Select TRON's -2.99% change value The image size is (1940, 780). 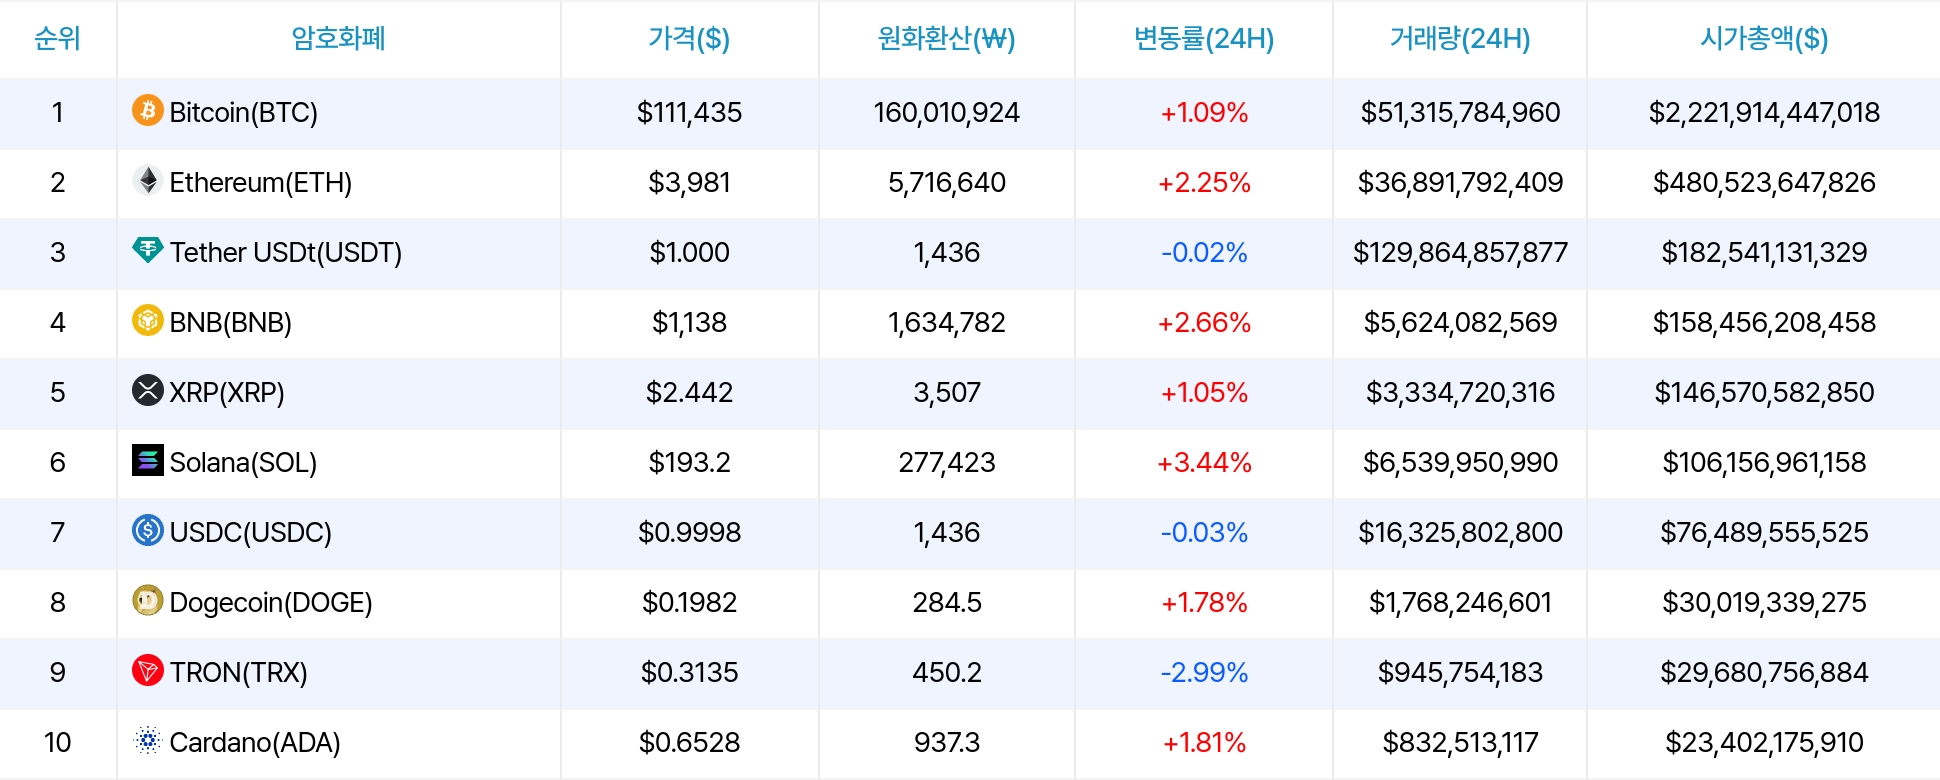tap(1204, 672)
